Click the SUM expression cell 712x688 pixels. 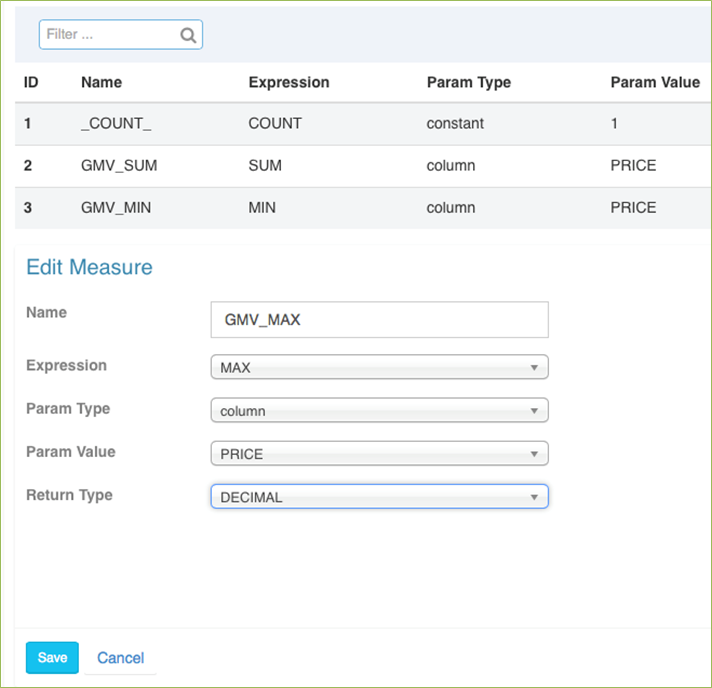click(265, 165)
